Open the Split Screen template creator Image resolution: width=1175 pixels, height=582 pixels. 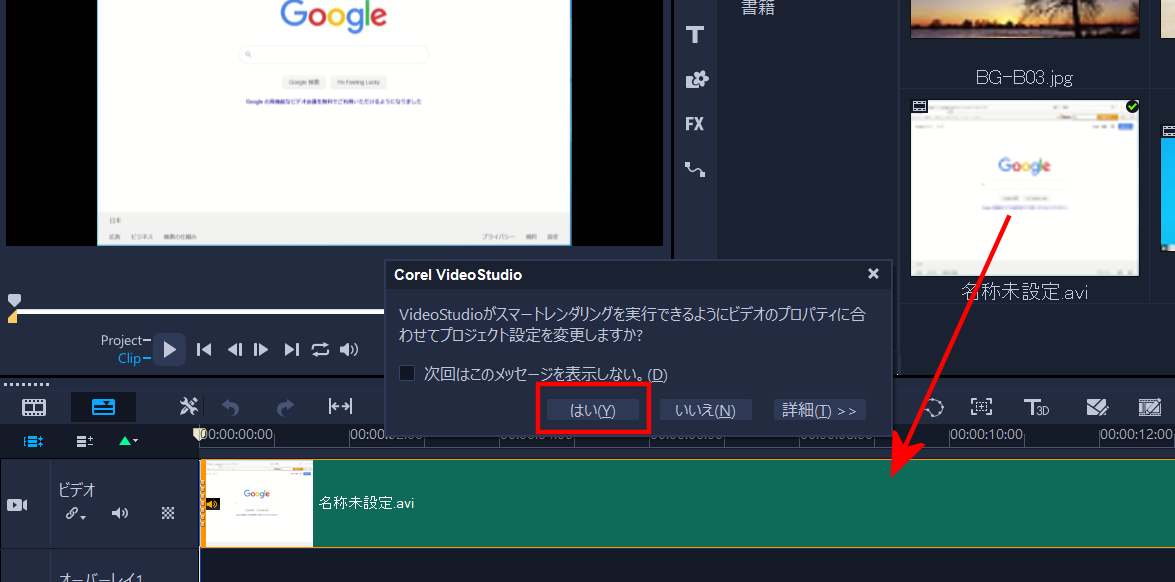click(1150, 407)
